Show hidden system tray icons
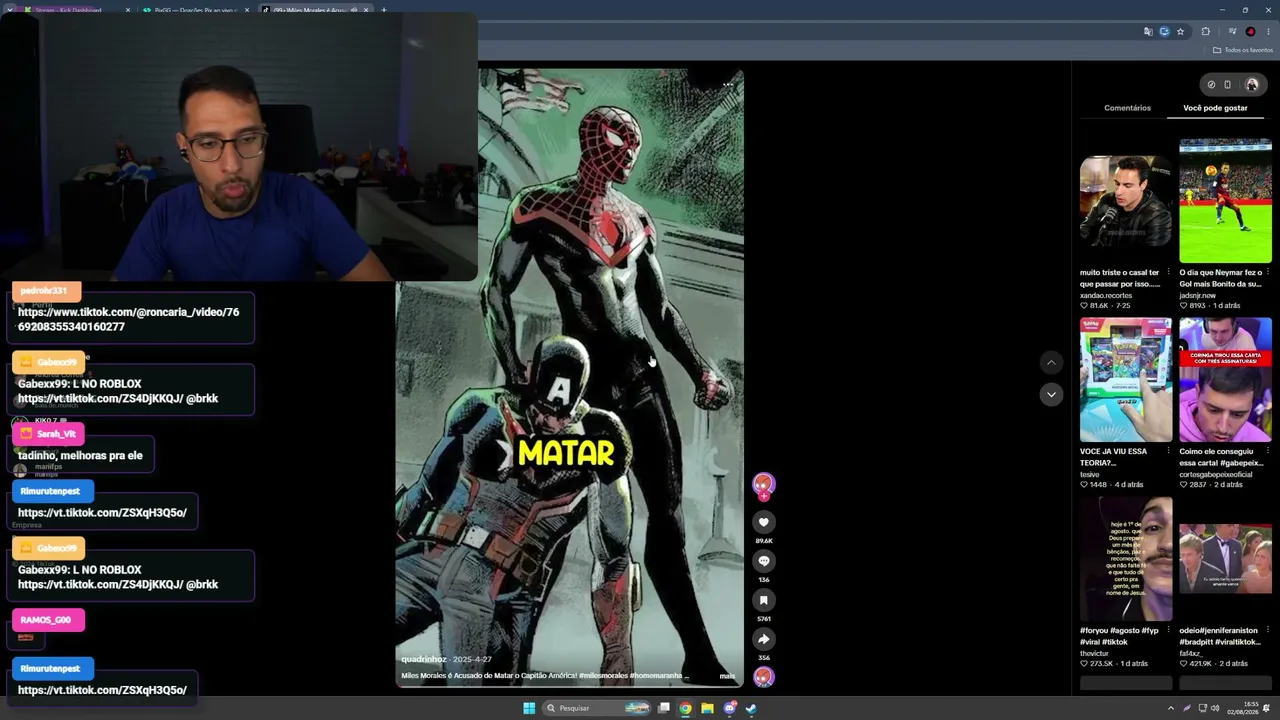 [x=1171, y=708]
